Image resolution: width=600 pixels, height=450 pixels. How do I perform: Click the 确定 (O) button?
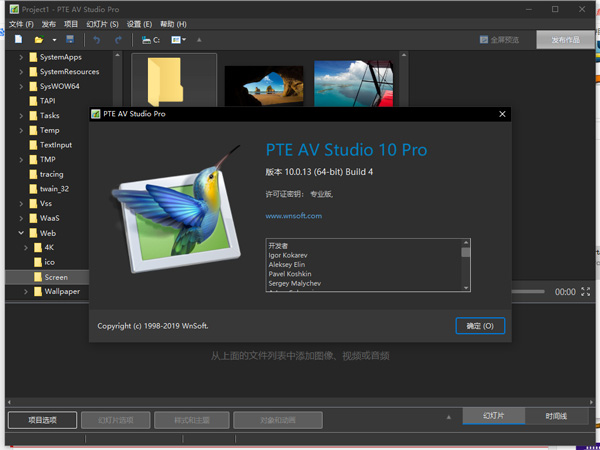480,326
